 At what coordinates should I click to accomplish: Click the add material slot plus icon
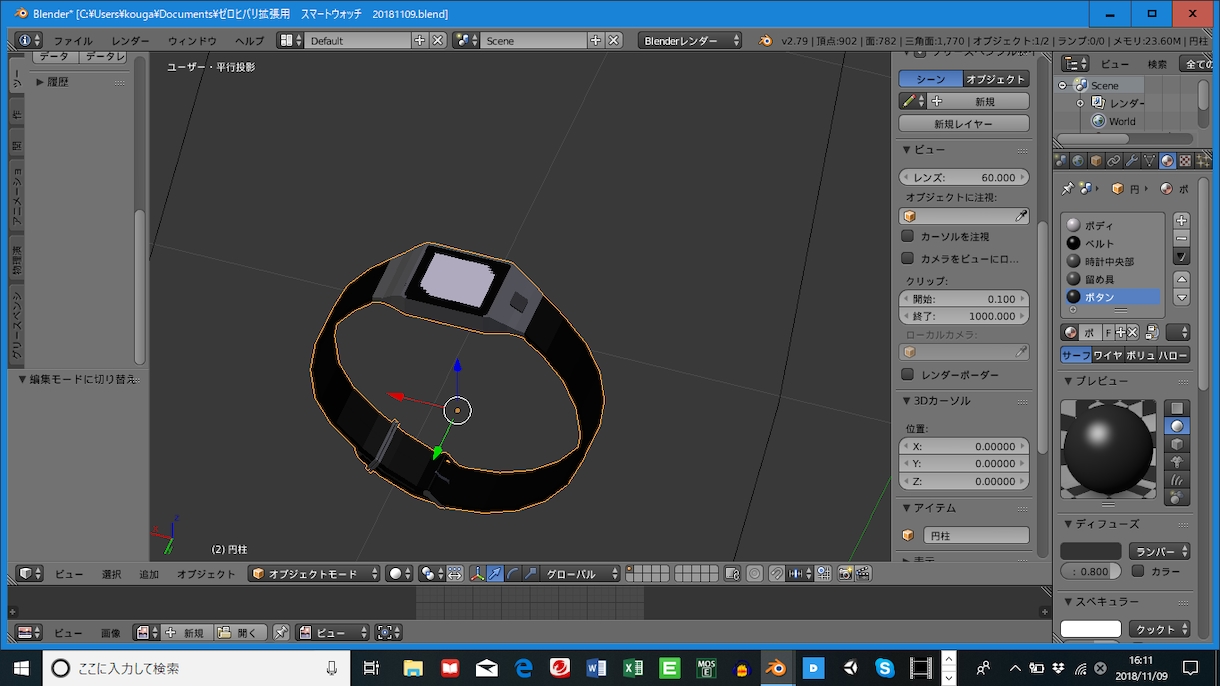(x=1182, y=220)
